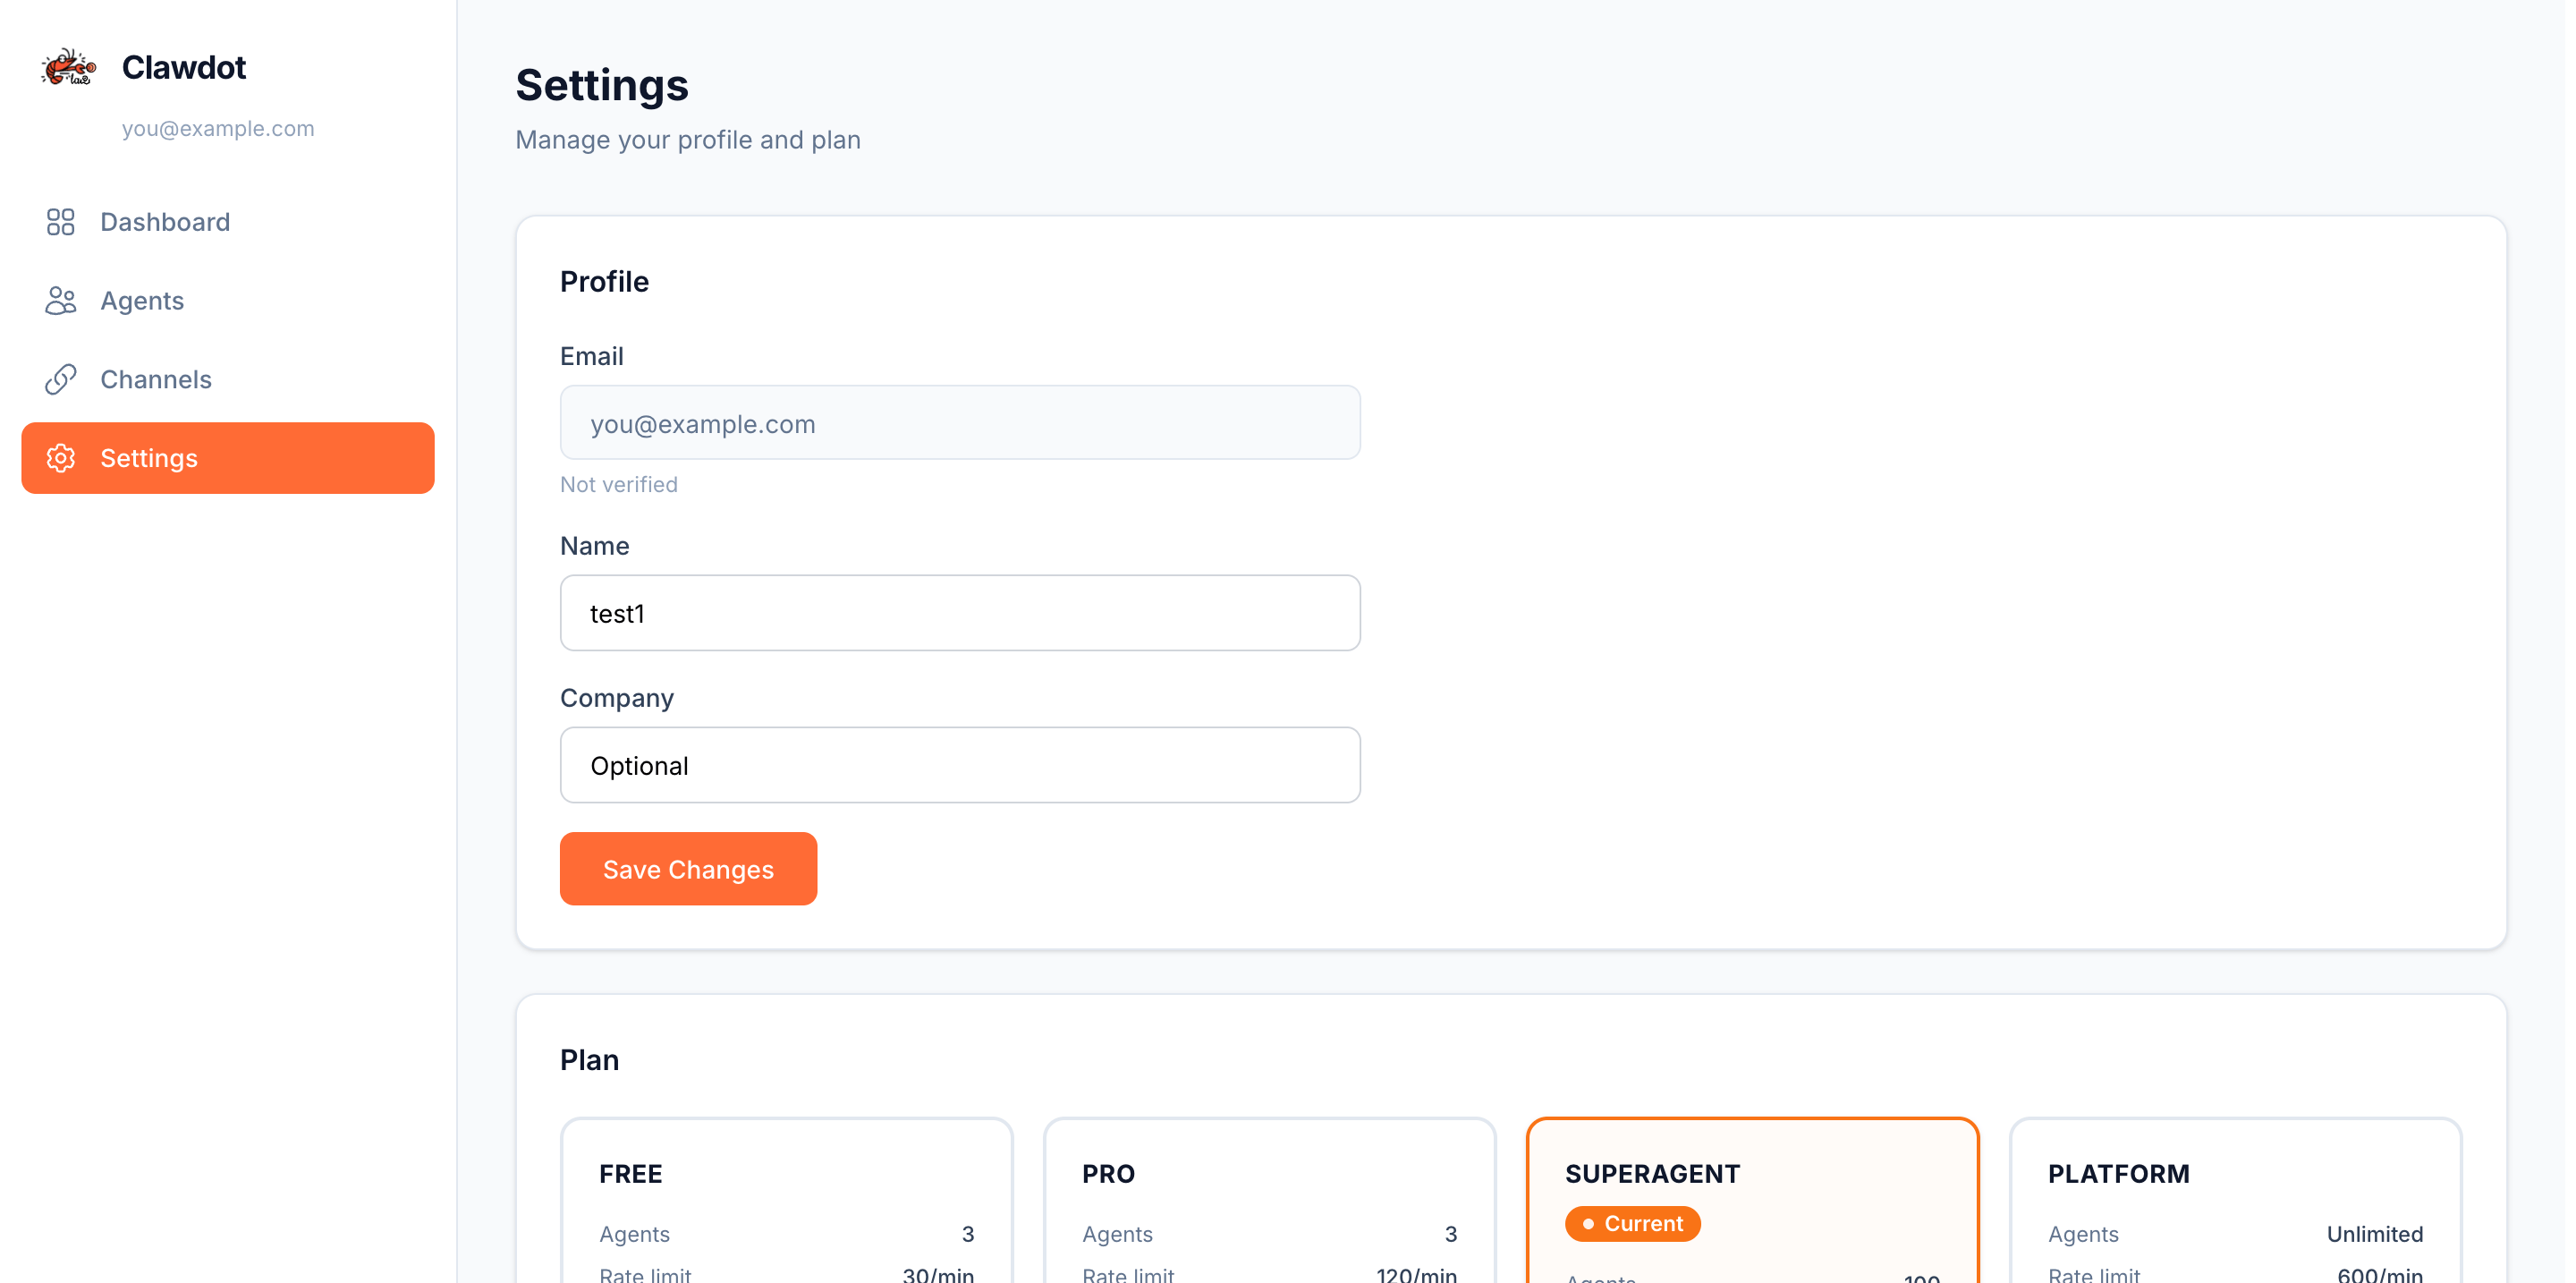Click the Settings gear icon
2576x1283 pixels.
(x=61, y=458)
